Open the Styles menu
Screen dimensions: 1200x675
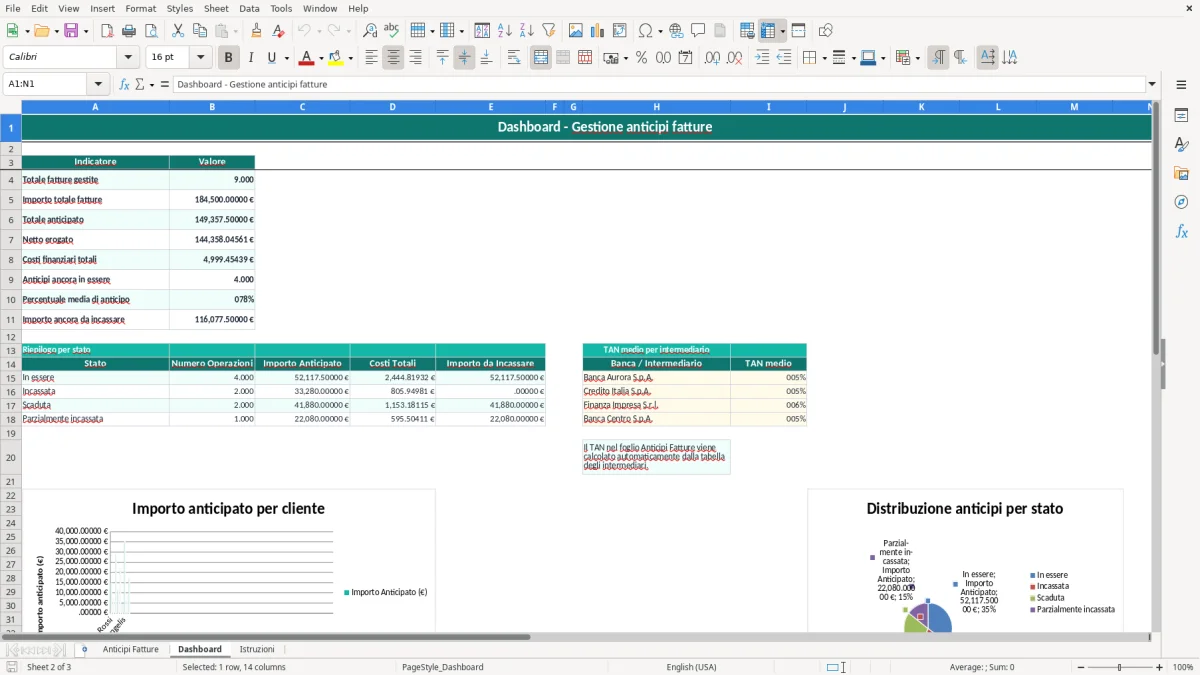point(180,8)
